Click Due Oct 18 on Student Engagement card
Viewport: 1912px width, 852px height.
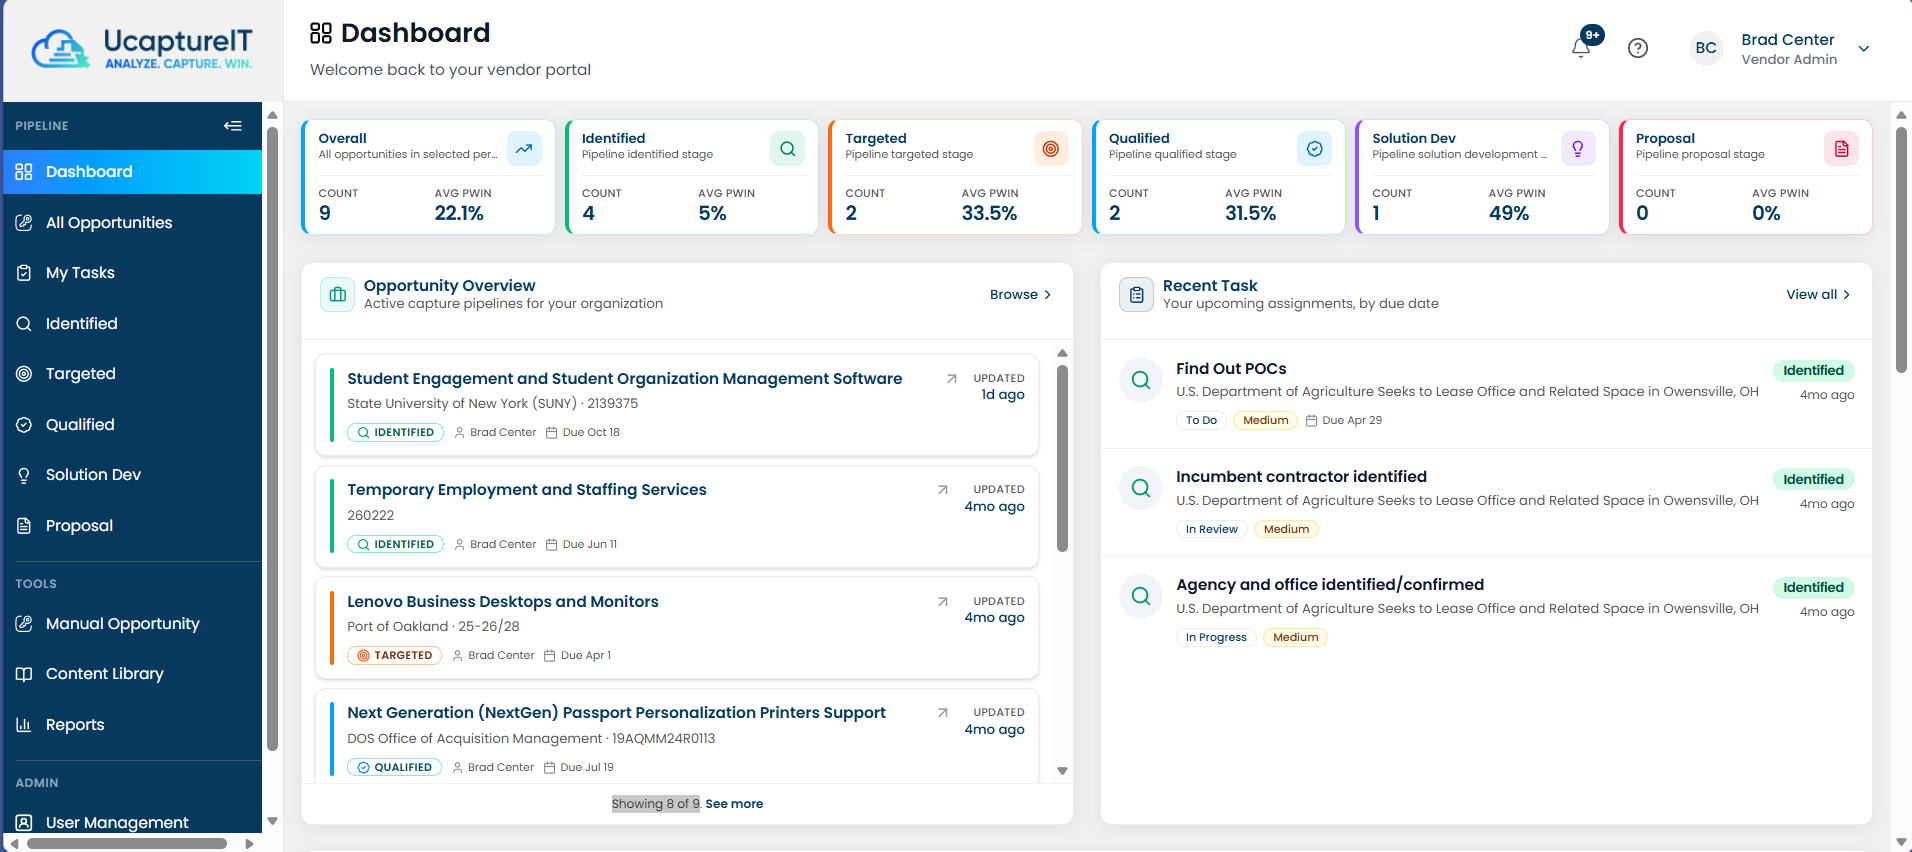click(582, 432)
